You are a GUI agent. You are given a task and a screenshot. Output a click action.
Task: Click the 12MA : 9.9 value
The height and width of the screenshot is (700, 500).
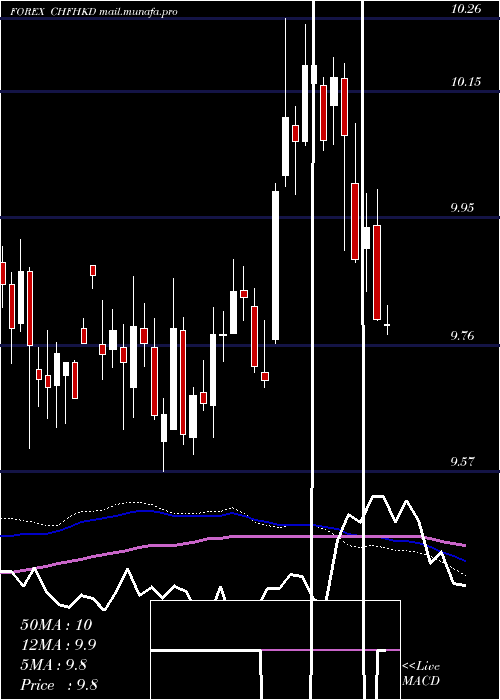pyautogui.click(x=58, y=645)
